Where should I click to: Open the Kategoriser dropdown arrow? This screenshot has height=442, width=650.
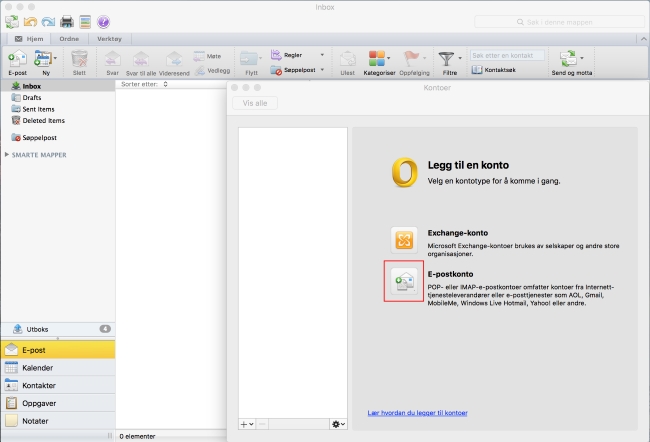pos(388,58)
